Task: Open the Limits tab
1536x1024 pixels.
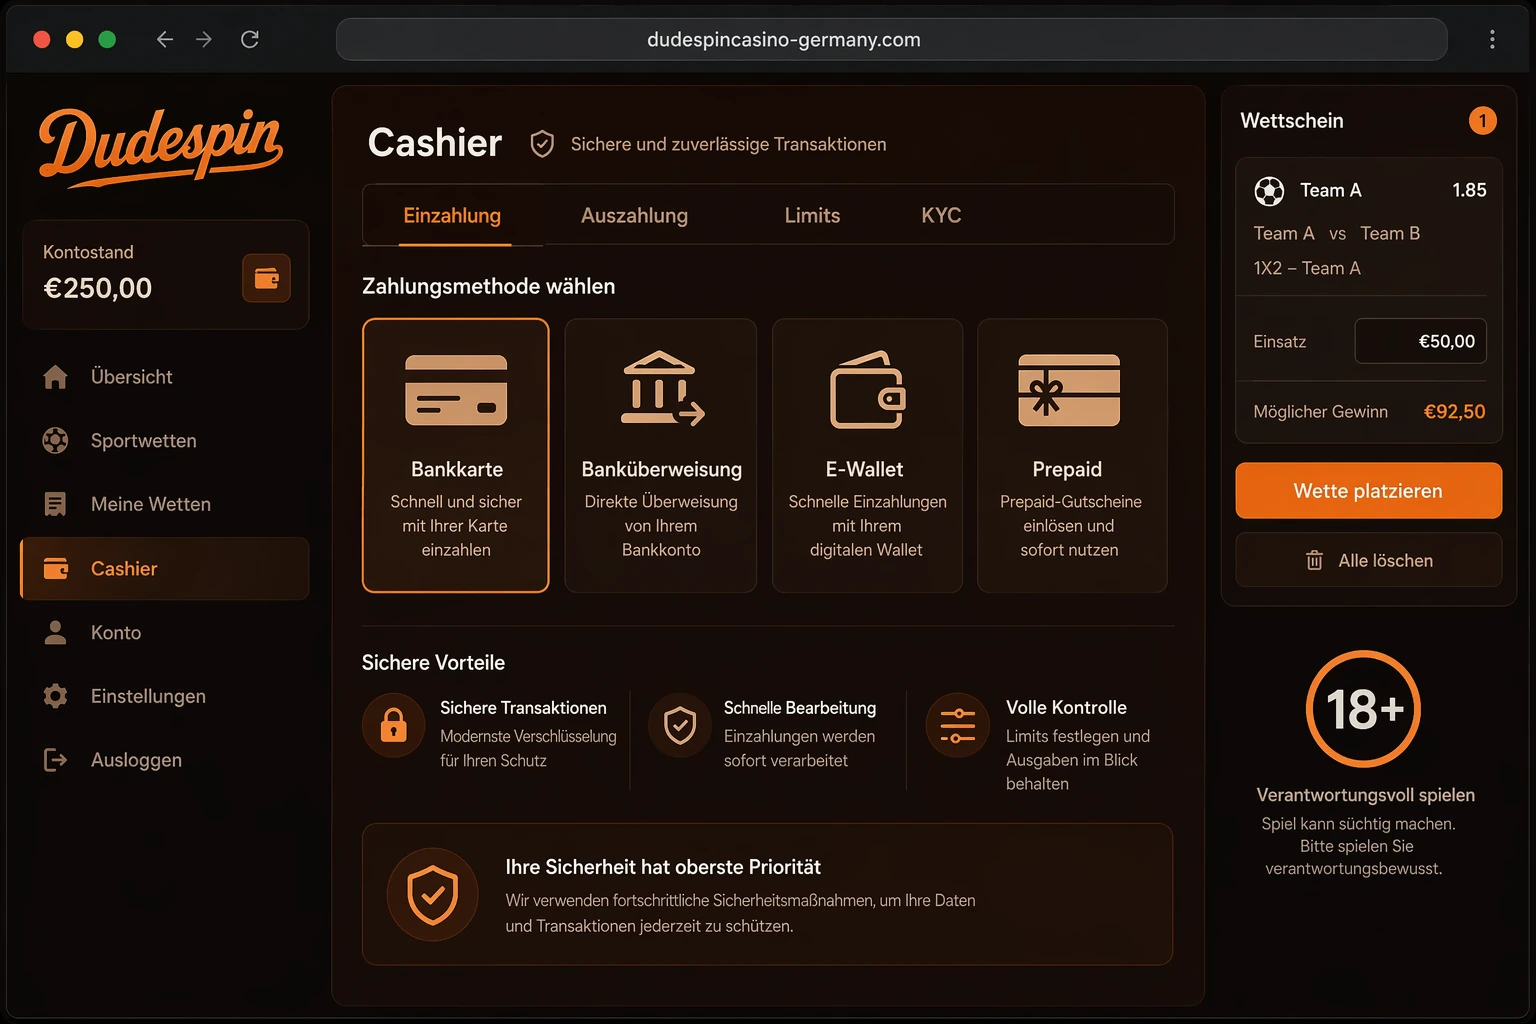Action: [x=812, y=215]
